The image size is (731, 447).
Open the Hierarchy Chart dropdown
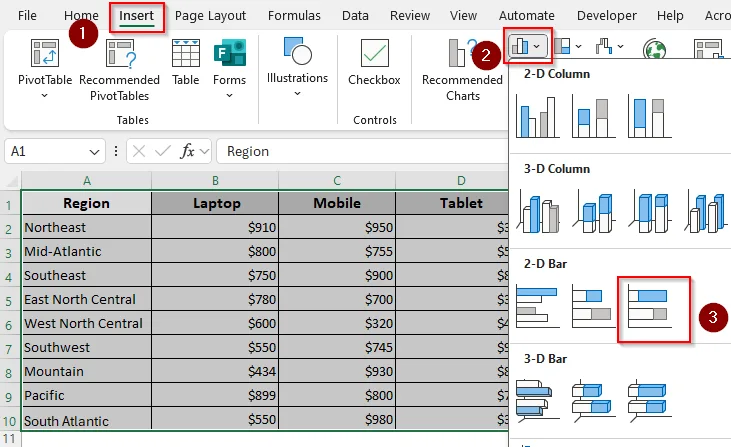pos(567,46)
